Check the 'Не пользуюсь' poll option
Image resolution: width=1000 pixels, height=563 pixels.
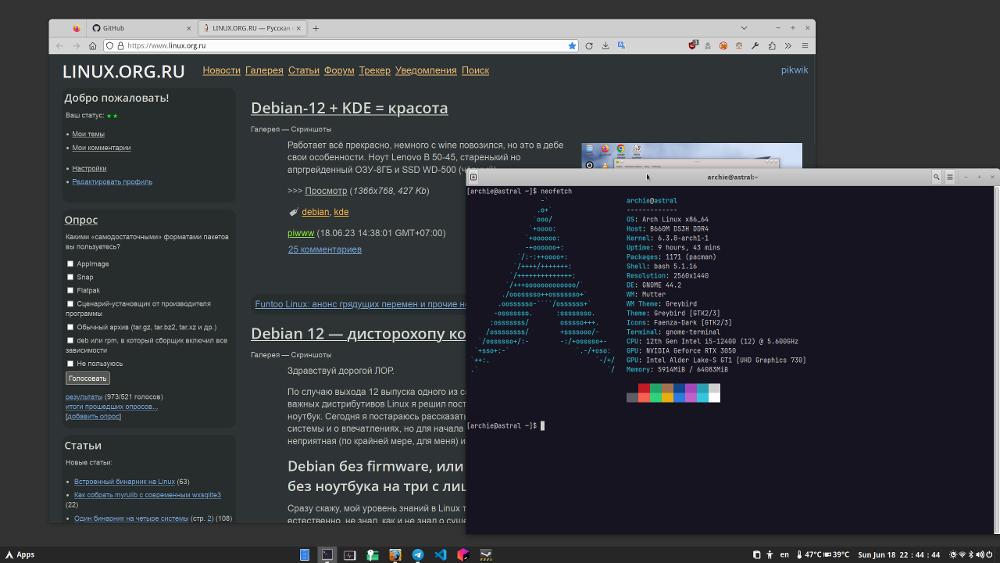point(70,363)
